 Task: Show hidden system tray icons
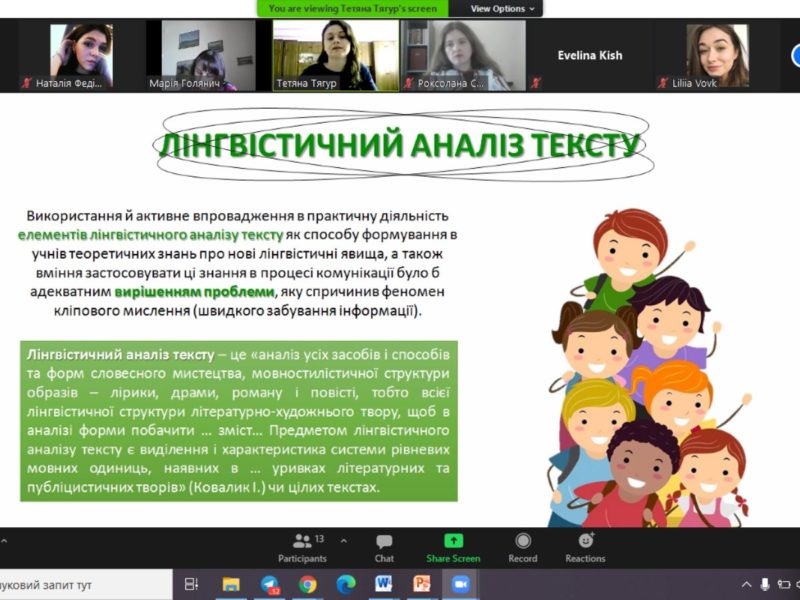click(x=746, y=584)
